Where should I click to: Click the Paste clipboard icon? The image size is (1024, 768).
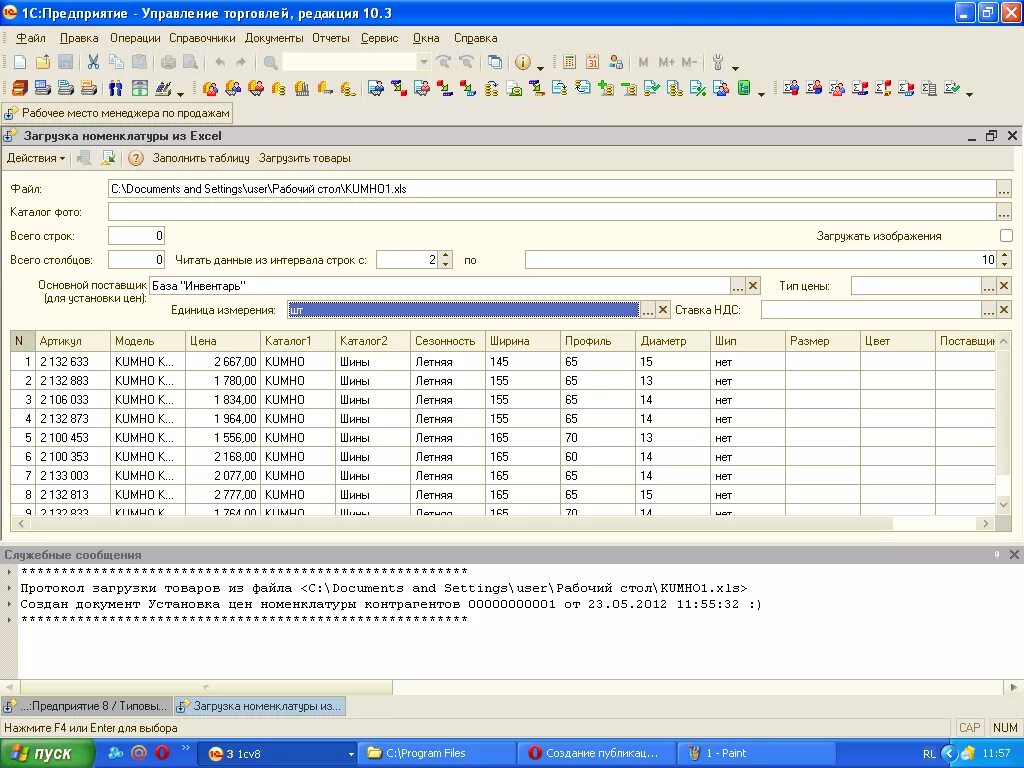click(x=139, y=62)
